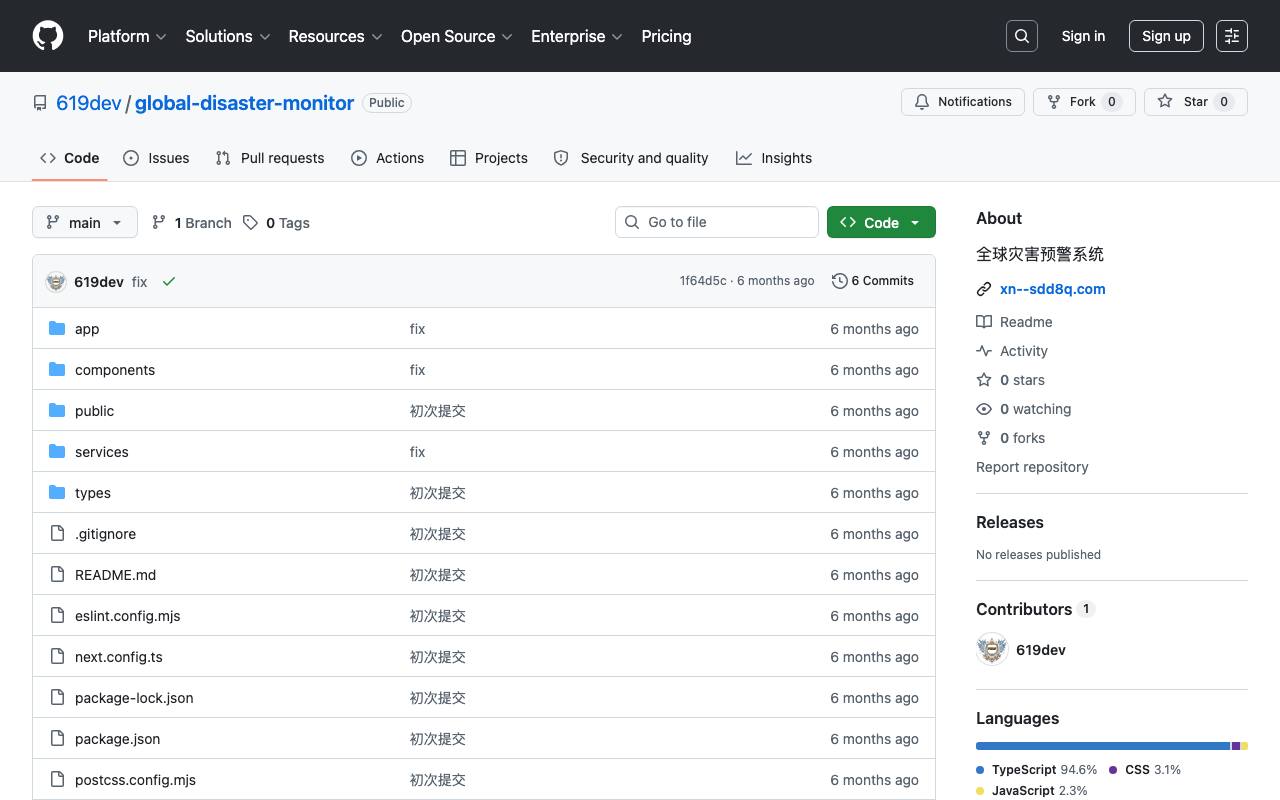
Task: Click the app folder icon
Action: (x=57, y=328)
